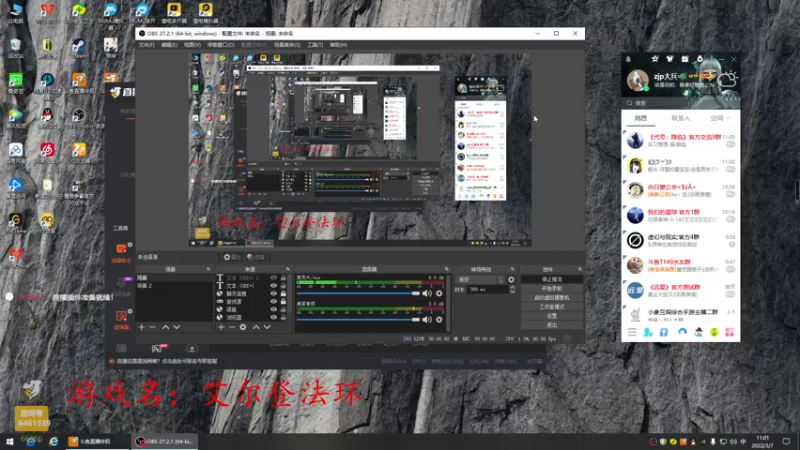Viewport: 800px width, 450px height.
Task: Open QQ main menu hamburger icon
Action: tap(632, 332)
